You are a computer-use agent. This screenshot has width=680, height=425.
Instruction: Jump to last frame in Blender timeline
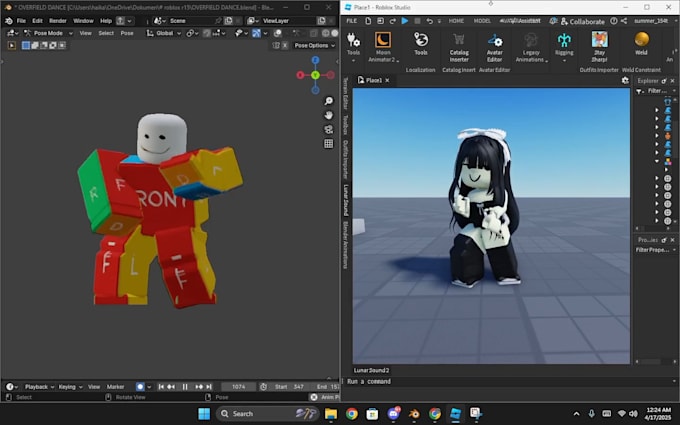click(x=209, y=386)
